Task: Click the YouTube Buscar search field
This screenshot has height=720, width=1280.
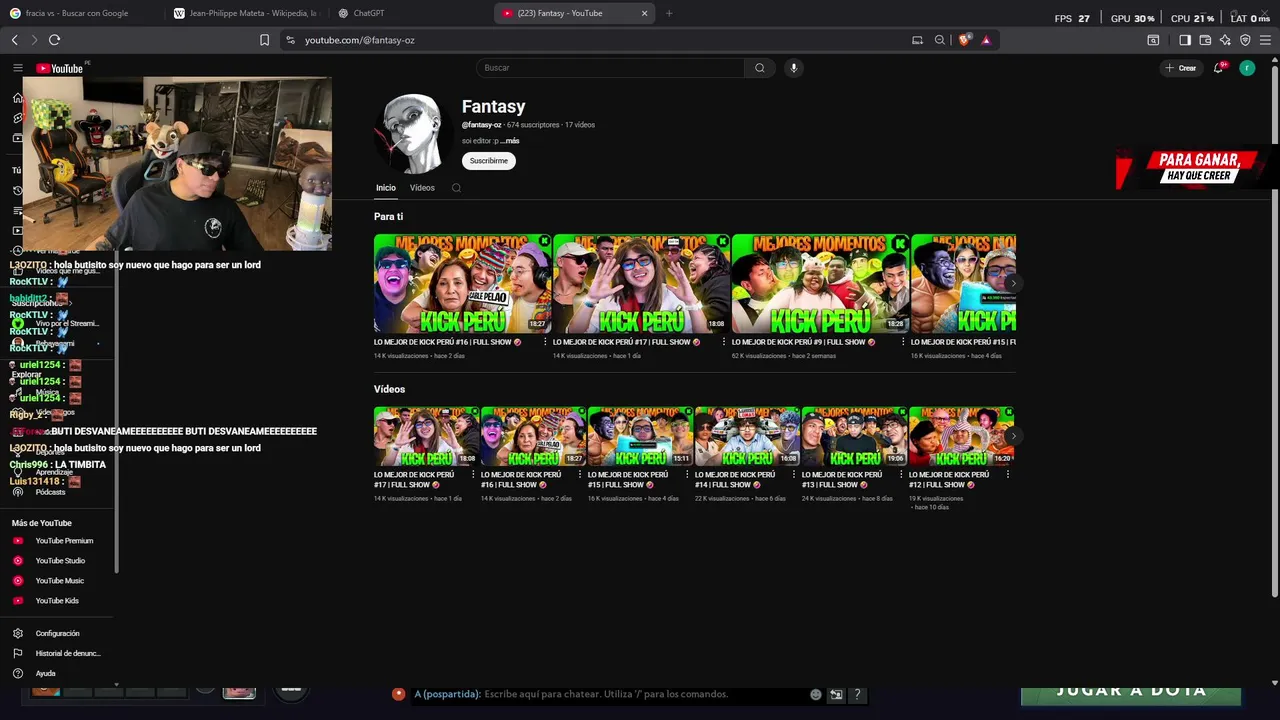Action: coord(610,68)
